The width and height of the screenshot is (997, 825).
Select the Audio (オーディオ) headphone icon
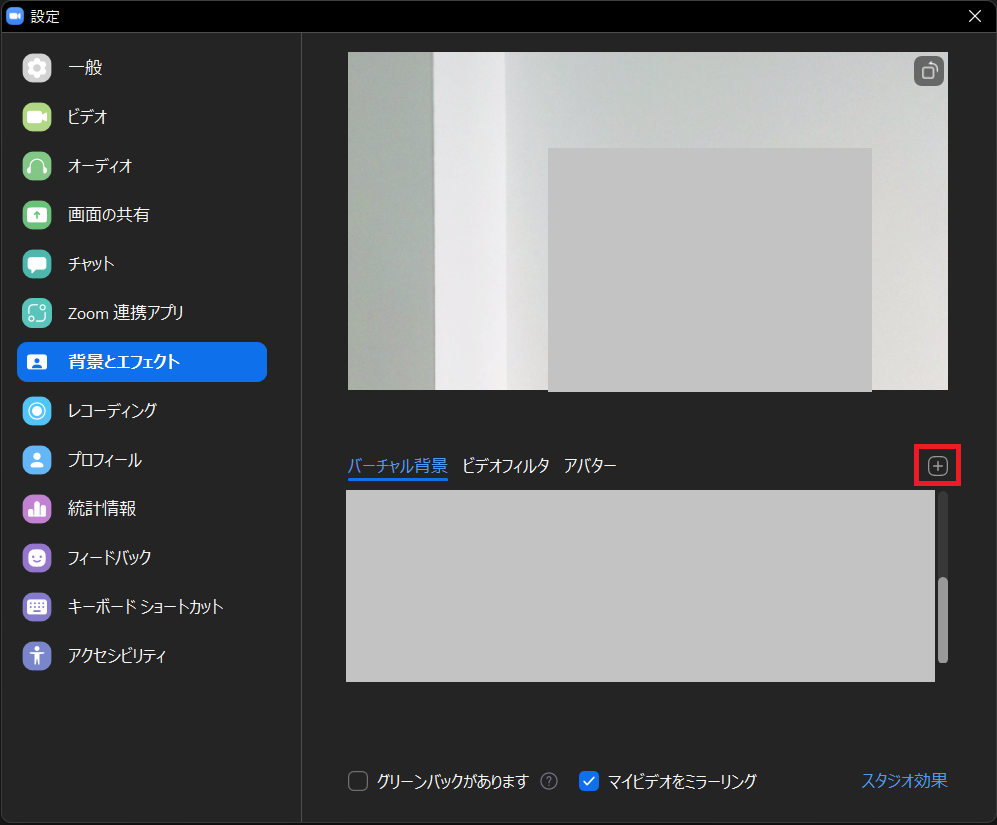click(x=37, y=166)
